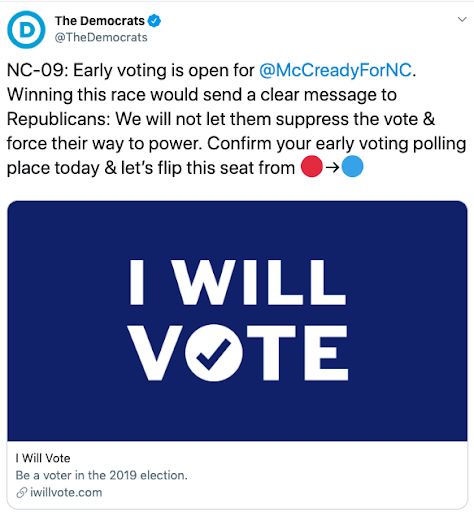
Task: Open the @McCreadyForNC mention link
Action: pos(335,70)
